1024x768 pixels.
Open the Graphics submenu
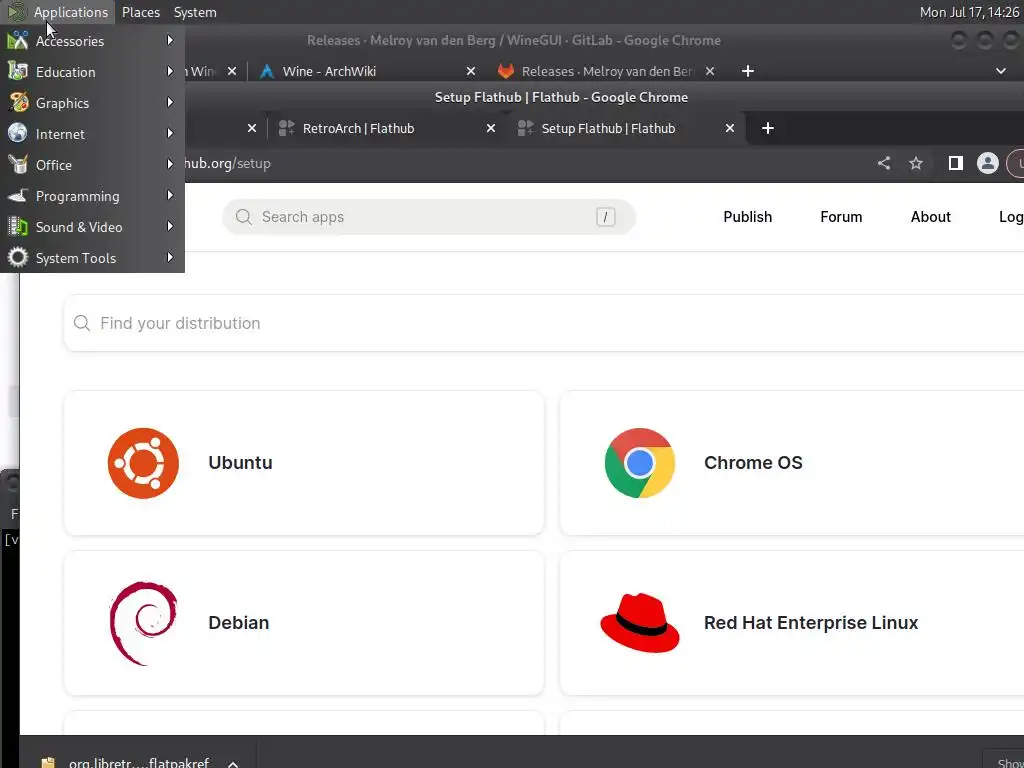[x=92, y=103]
